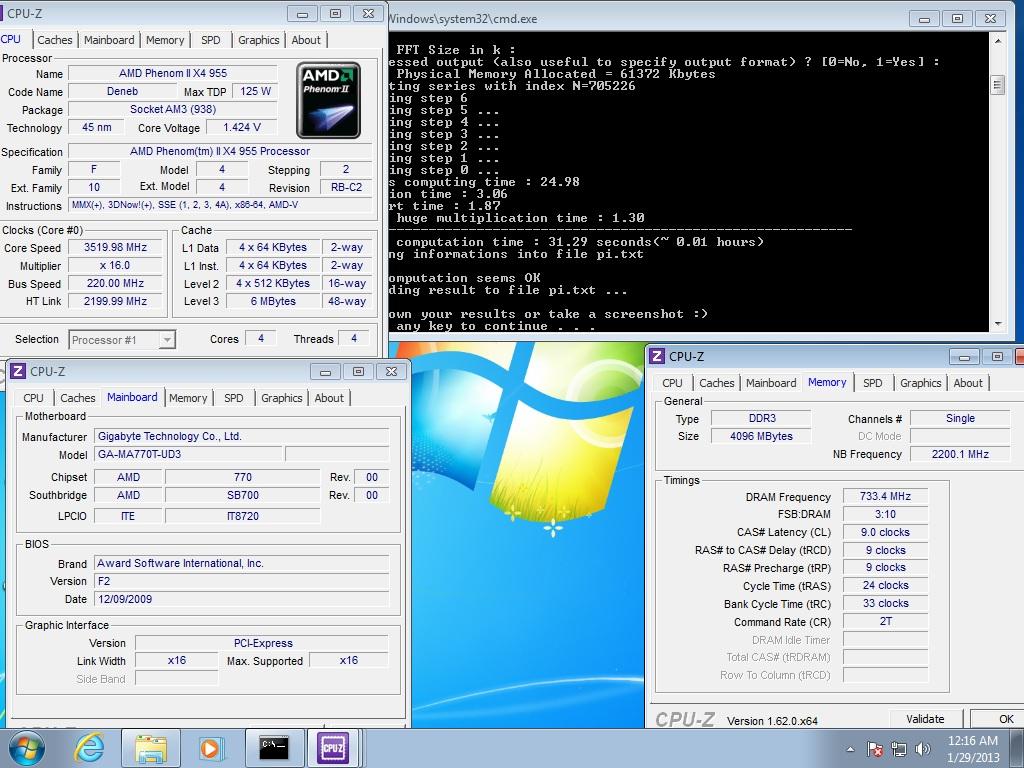This screenshot has width=1024, height=768.
Task: Select the Graphics tab in the Memory window
Action: pos(920,383)
